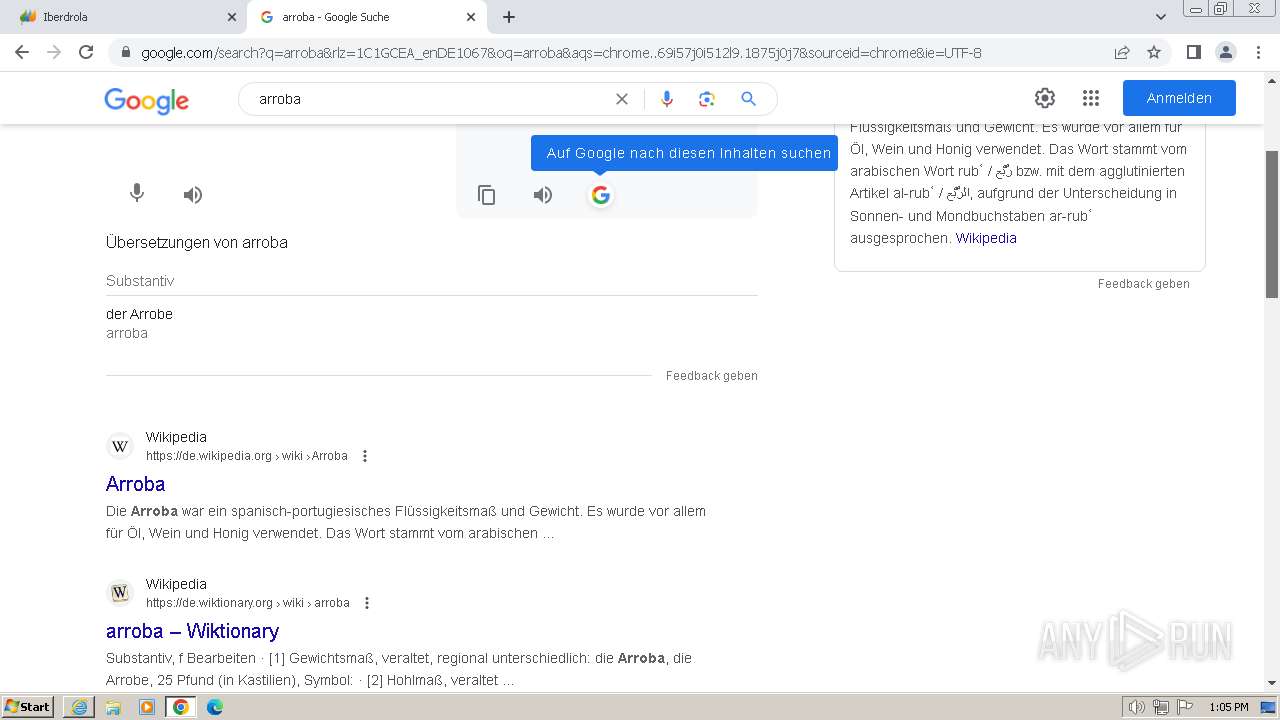Screen dimensions: 1280x720
Task: Click the Wikipedia favicon of first result
Action: pos(120,446)
